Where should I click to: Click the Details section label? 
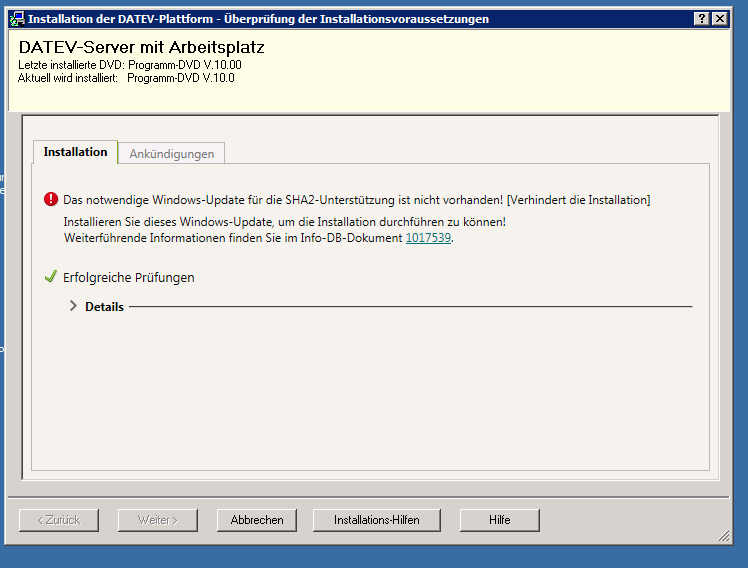(104, 307)
